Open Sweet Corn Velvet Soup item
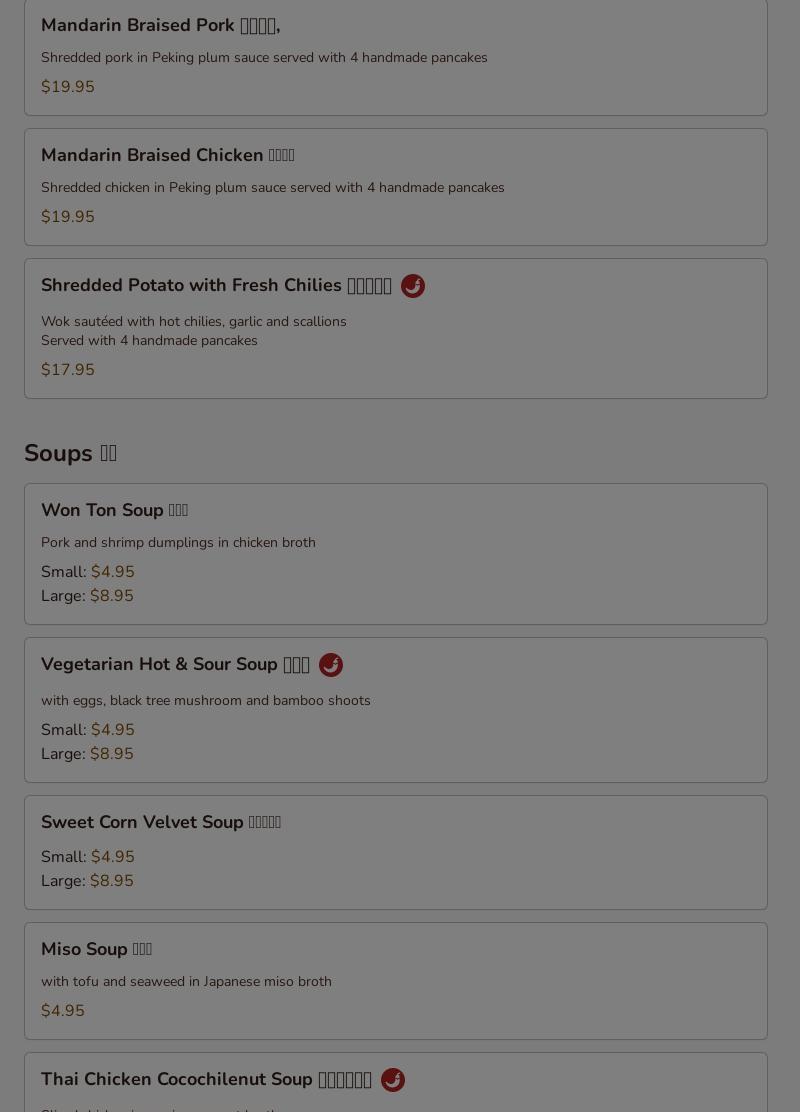Screen dimensions: 800x1112 (160, 823)
